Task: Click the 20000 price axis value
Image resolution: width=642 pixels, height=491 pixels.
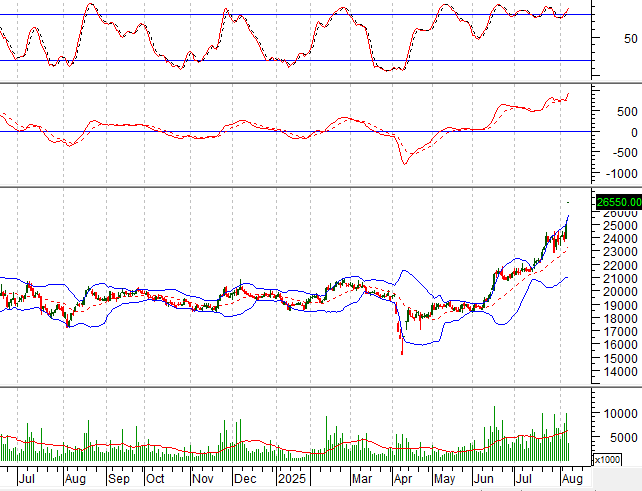Action: point(620,292)
